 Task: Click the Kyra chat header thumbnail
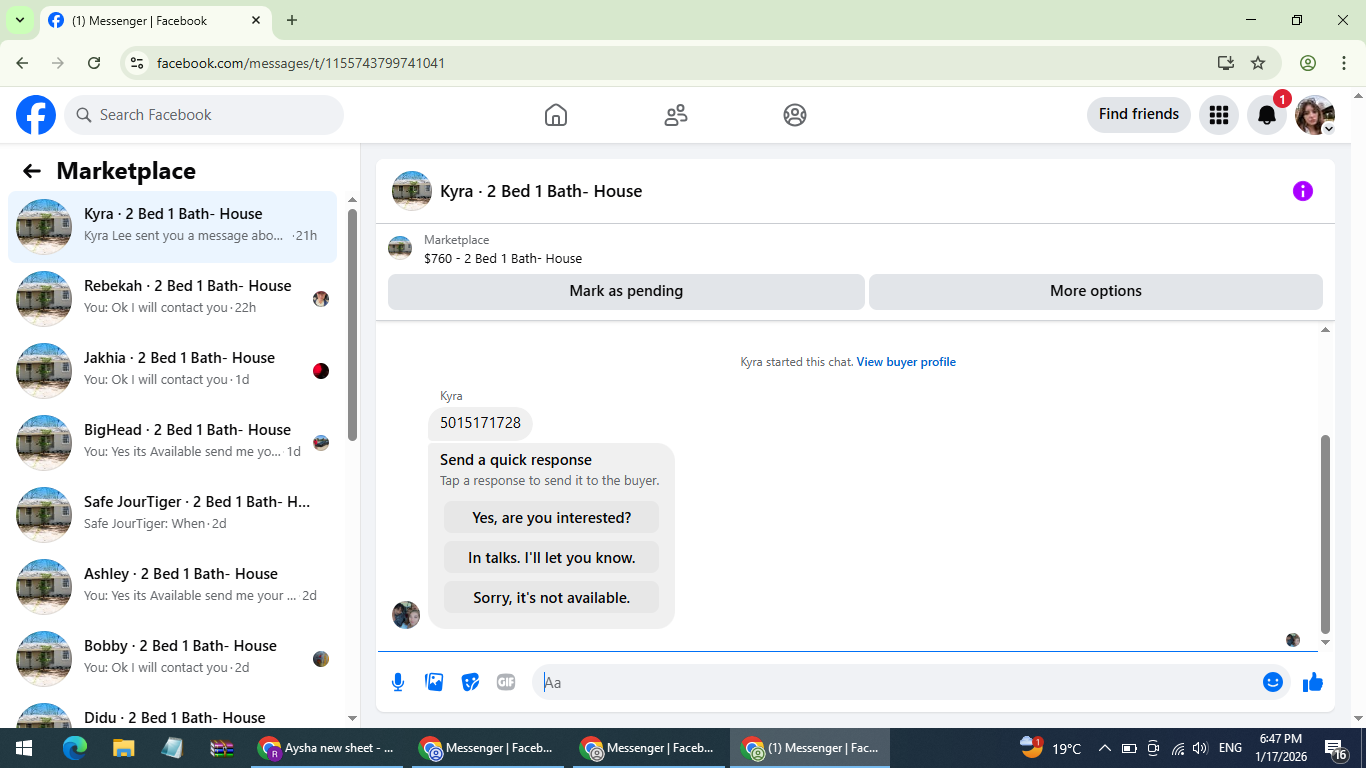click(411, 191)
